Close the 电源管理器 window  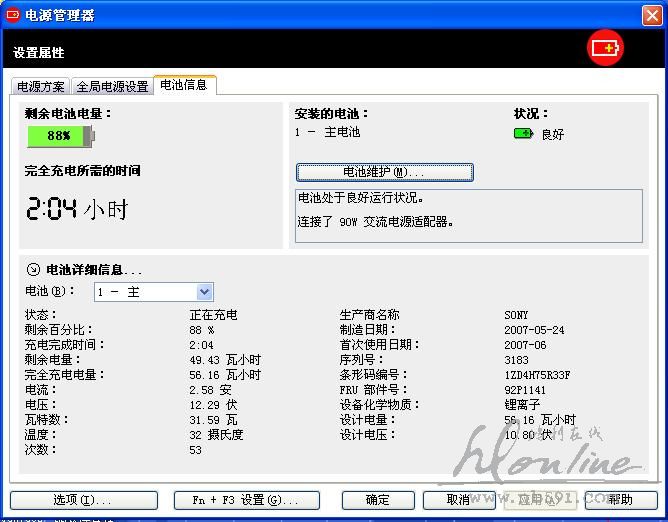(652, 16)
